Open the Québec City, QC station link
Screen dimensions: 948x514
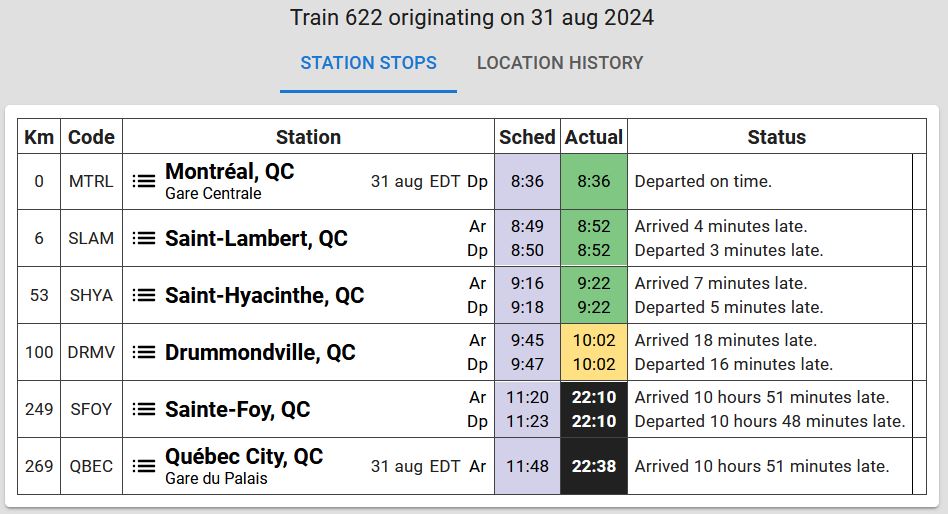click(243, 457)
